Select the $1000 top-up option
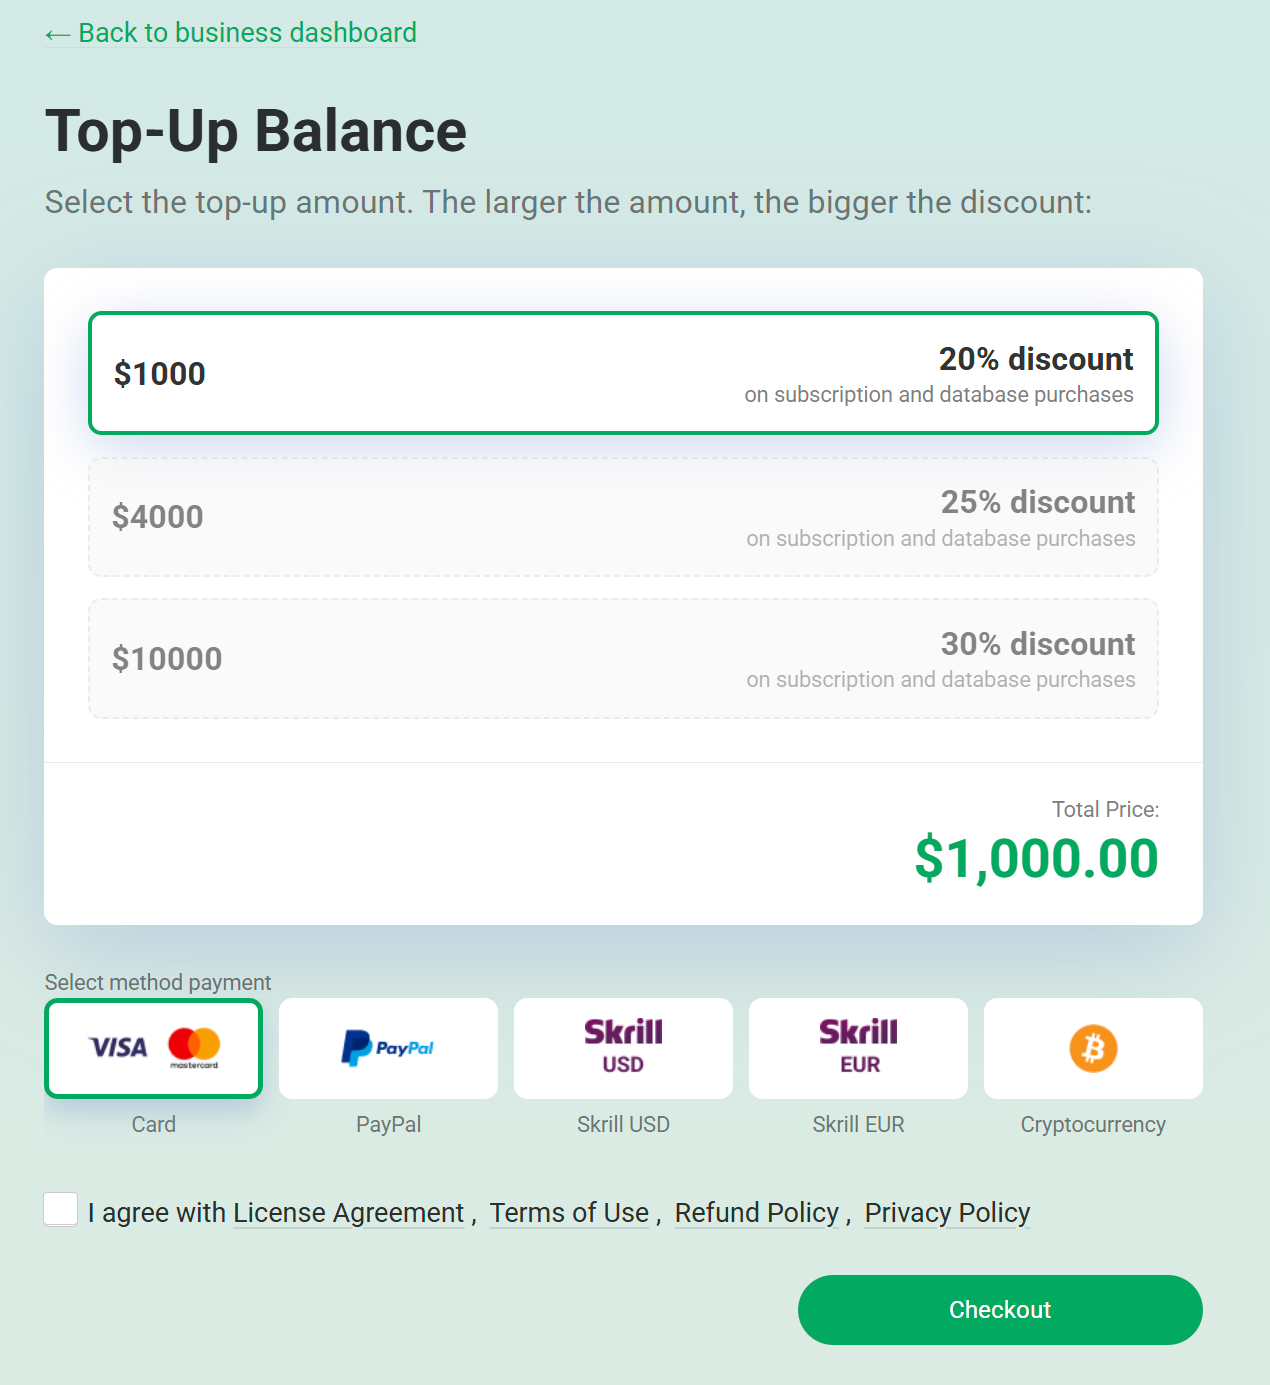 [x=623, y=373]
